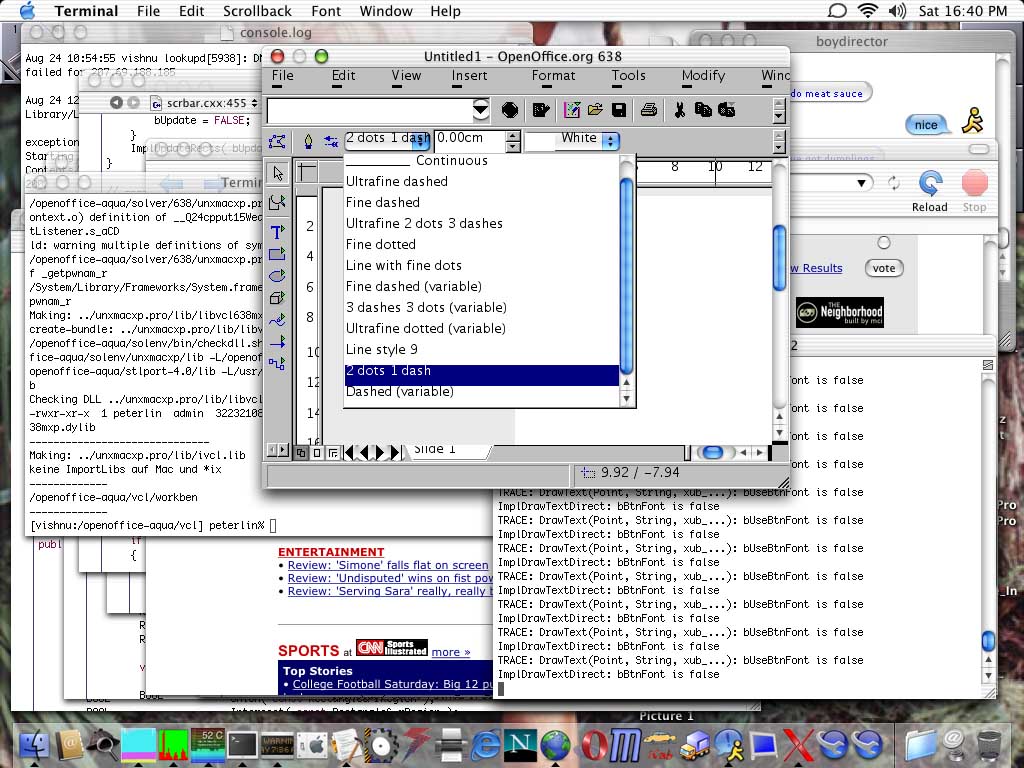Click the "more »" link beside Sports Illustrated

451,652
